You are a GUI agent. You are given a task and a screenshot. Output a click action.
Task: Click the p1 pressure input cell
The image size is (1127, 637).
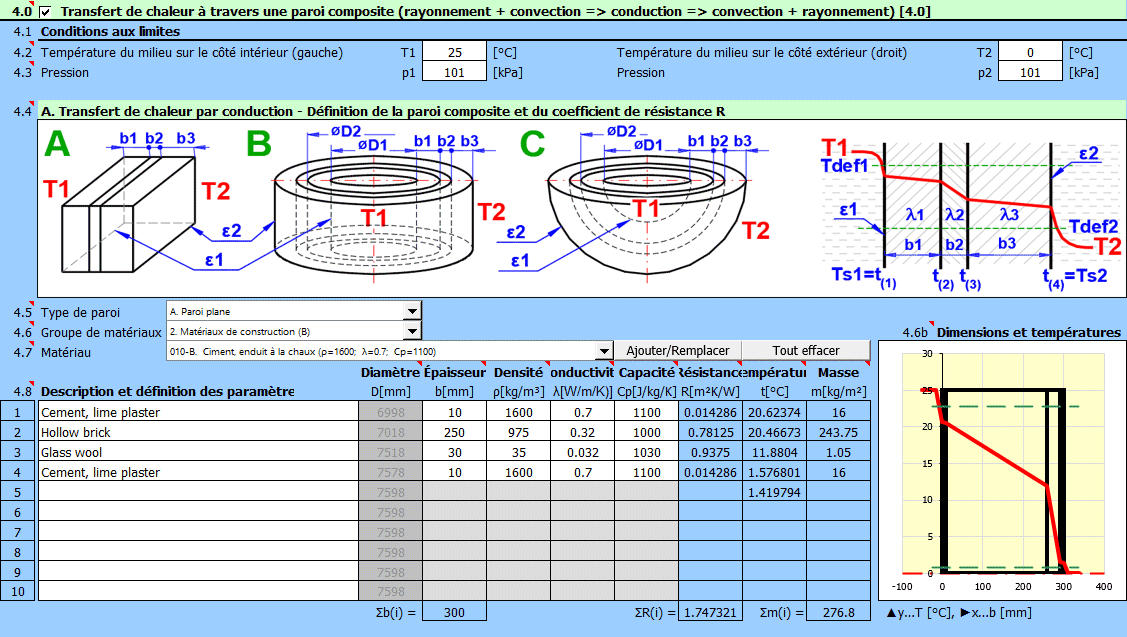point(455,72)
